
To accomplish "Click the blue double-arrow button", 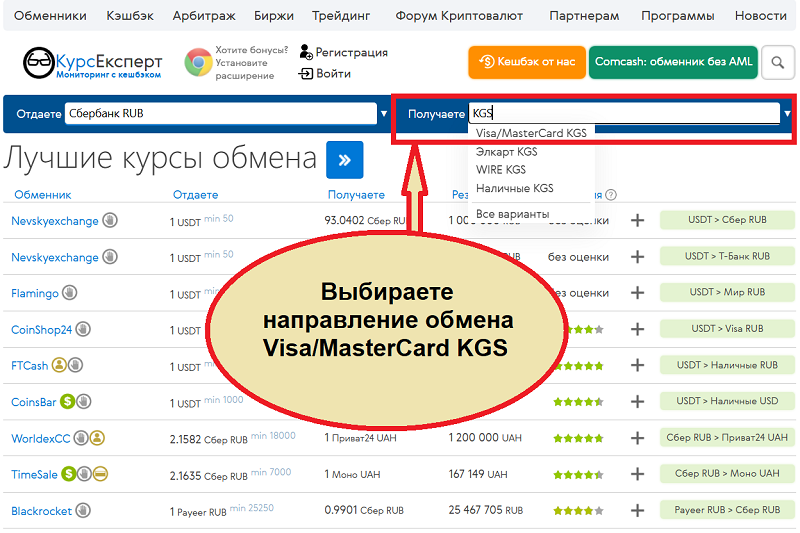I will 344,160.
